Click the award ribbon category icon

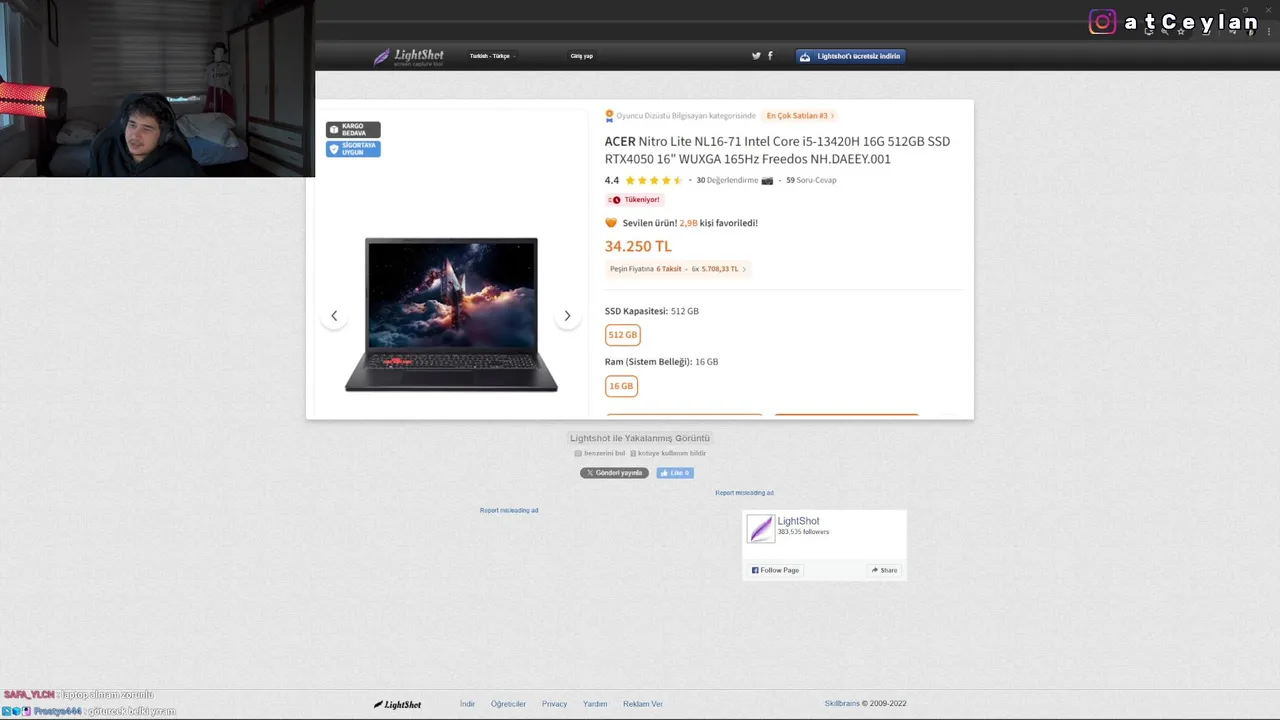tap(609, 116)
